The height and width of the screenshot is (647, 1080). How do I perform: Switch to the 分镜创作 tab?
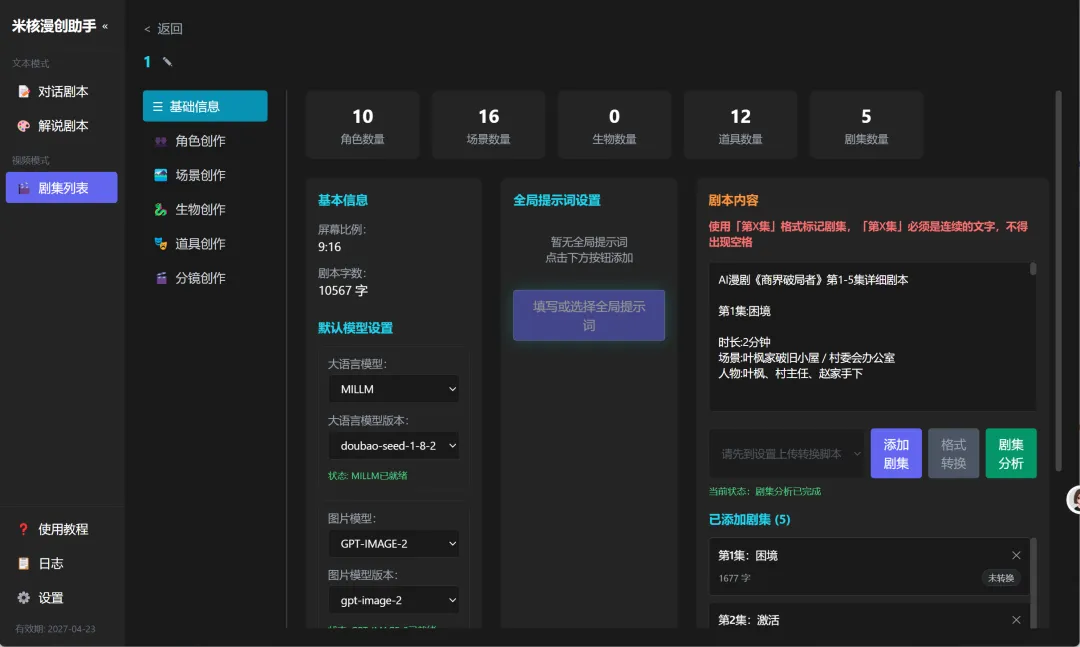tap(205, 278)
